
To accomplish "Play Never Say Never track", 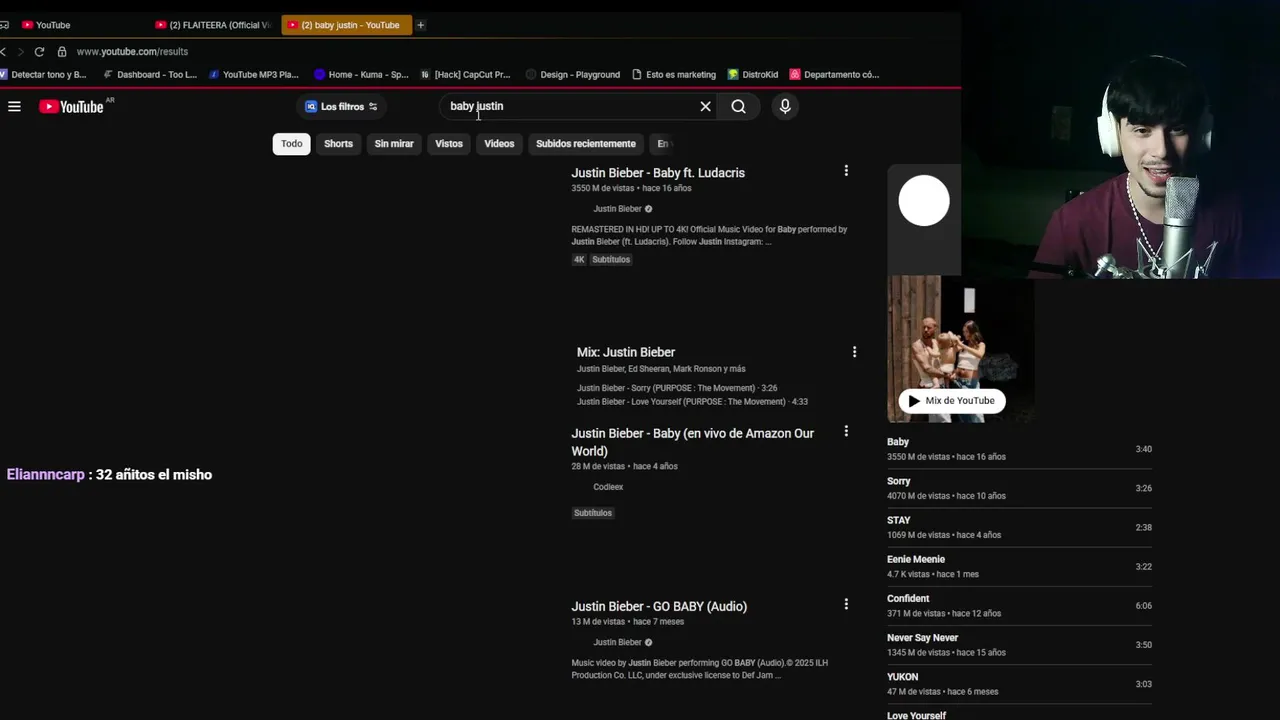I will tap(1019, 645).
